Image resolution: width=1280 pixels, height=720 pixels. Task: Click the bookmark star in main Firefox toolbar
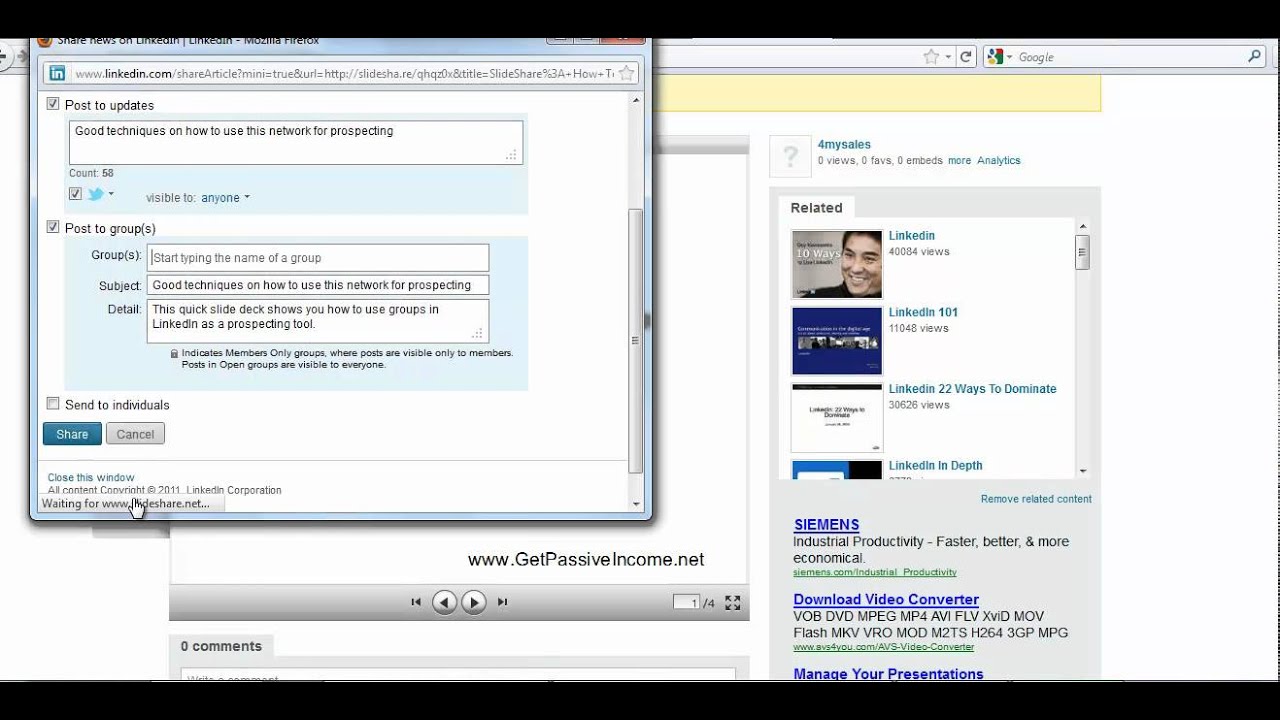931,57
